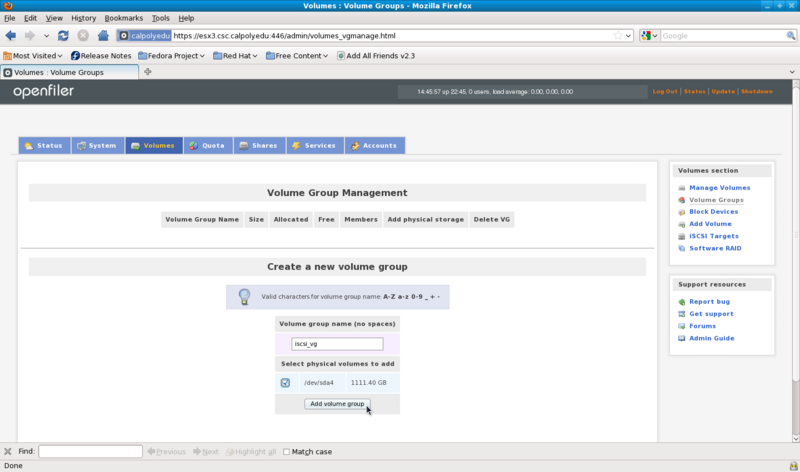The image size is (800, 472).
Task: Open a new tab with the plus icon
Action: click(x=147, y=72)
